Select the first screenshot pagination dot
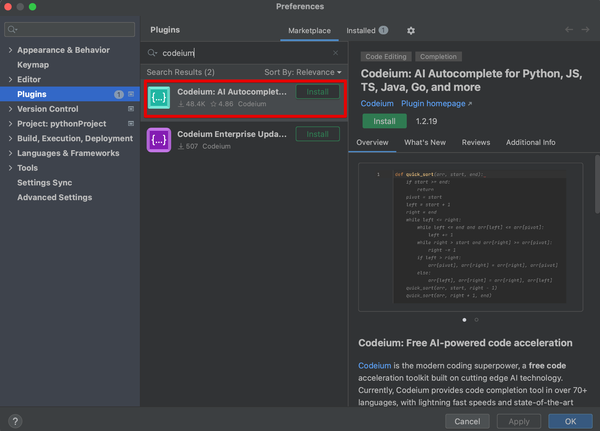 [464, 320]
